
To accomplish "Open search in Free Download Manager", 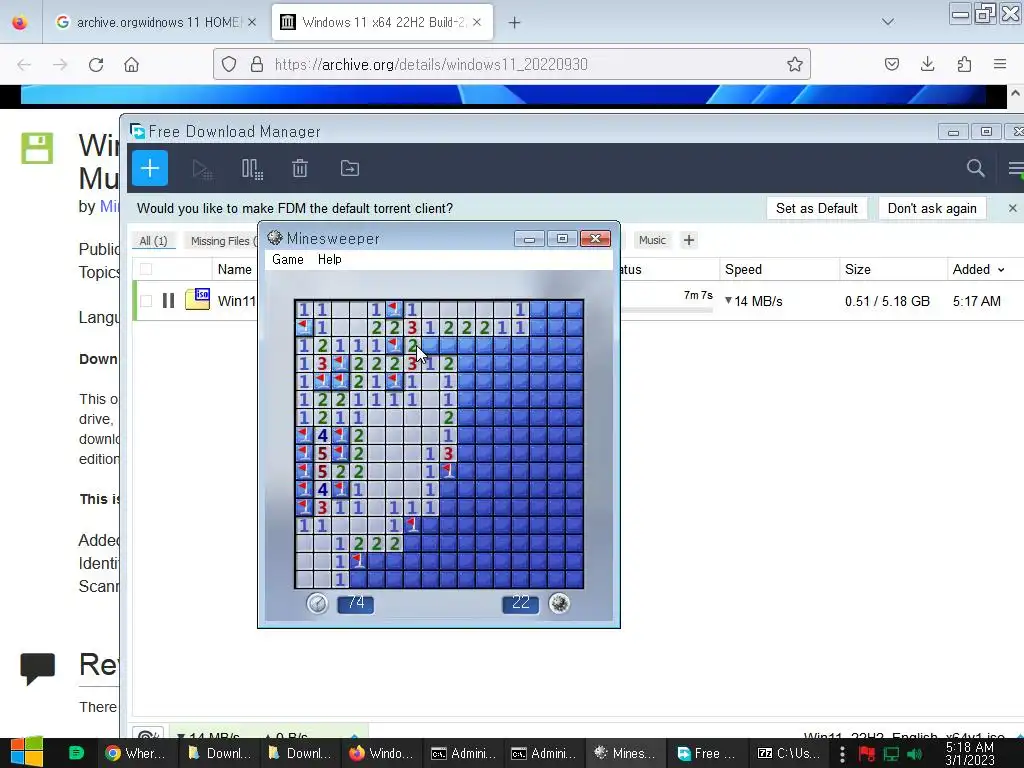I will tap(976, 168).
